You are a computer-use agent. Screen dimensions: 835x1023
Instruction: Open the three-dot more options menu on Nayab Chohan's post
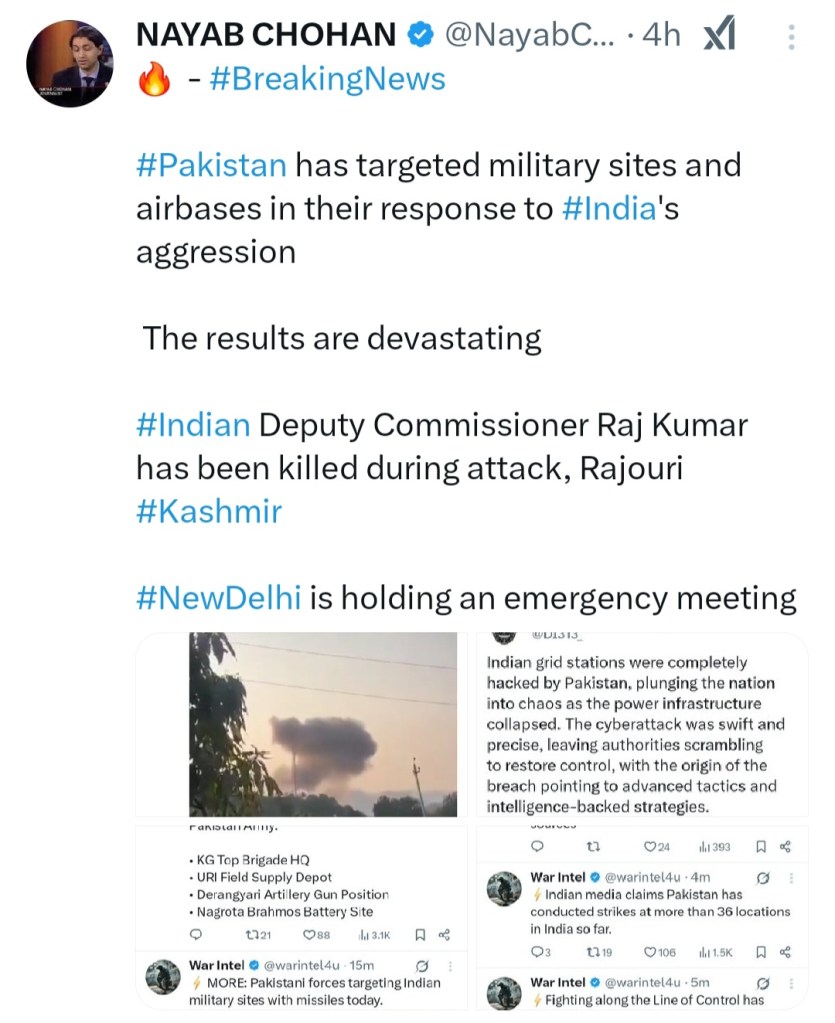point(791,38)
